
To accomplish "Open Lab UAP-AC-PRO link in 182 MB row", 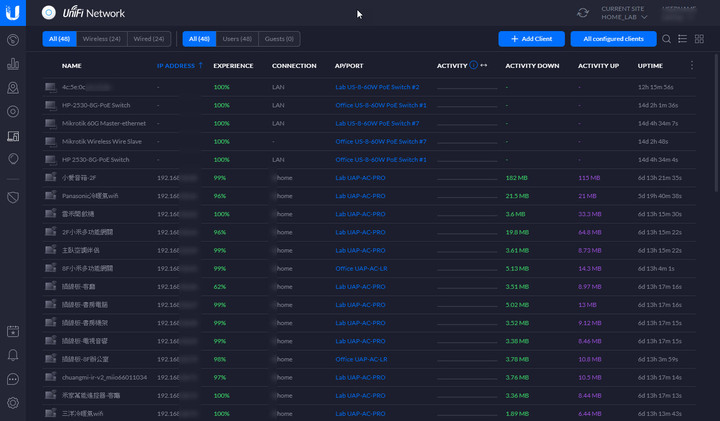I will pos(360,178).
